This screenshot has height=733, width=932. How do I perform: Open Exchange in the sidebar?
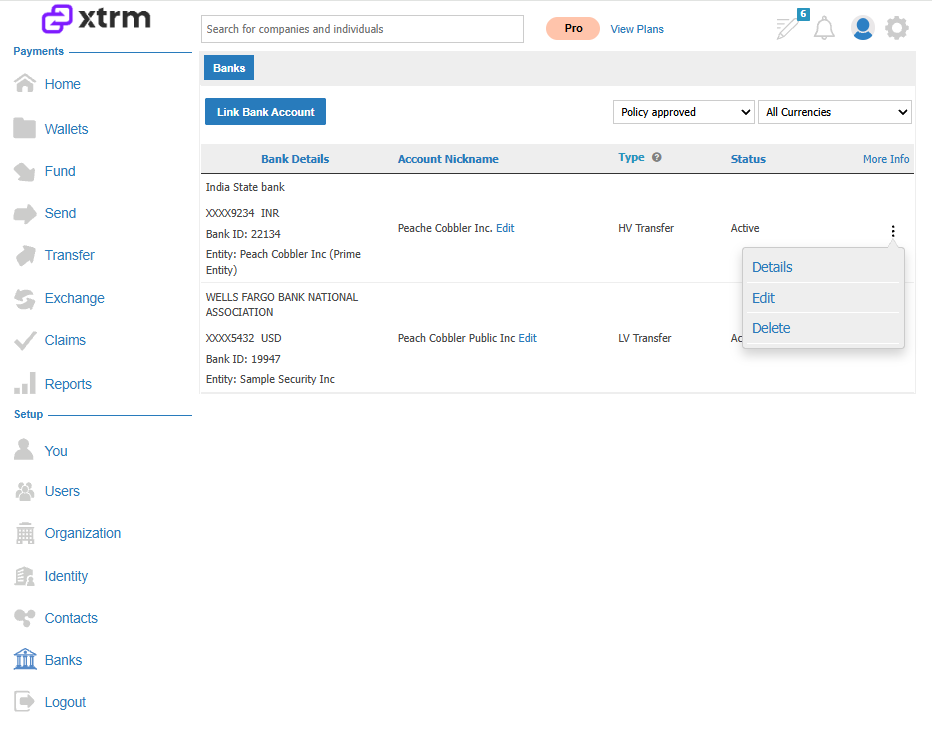[74, 298]
